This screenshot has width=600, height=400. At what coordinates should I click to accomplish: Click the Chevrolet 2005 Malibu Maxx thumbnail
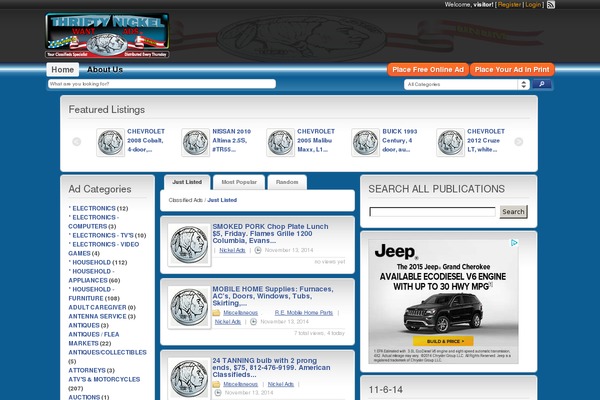280,142
